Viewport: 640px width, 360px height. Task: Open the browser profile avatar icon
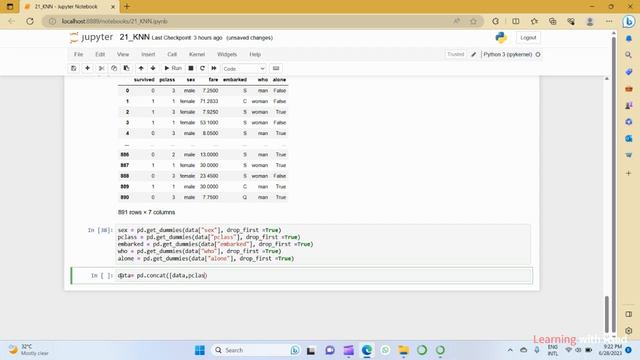(x=590, y=21)
